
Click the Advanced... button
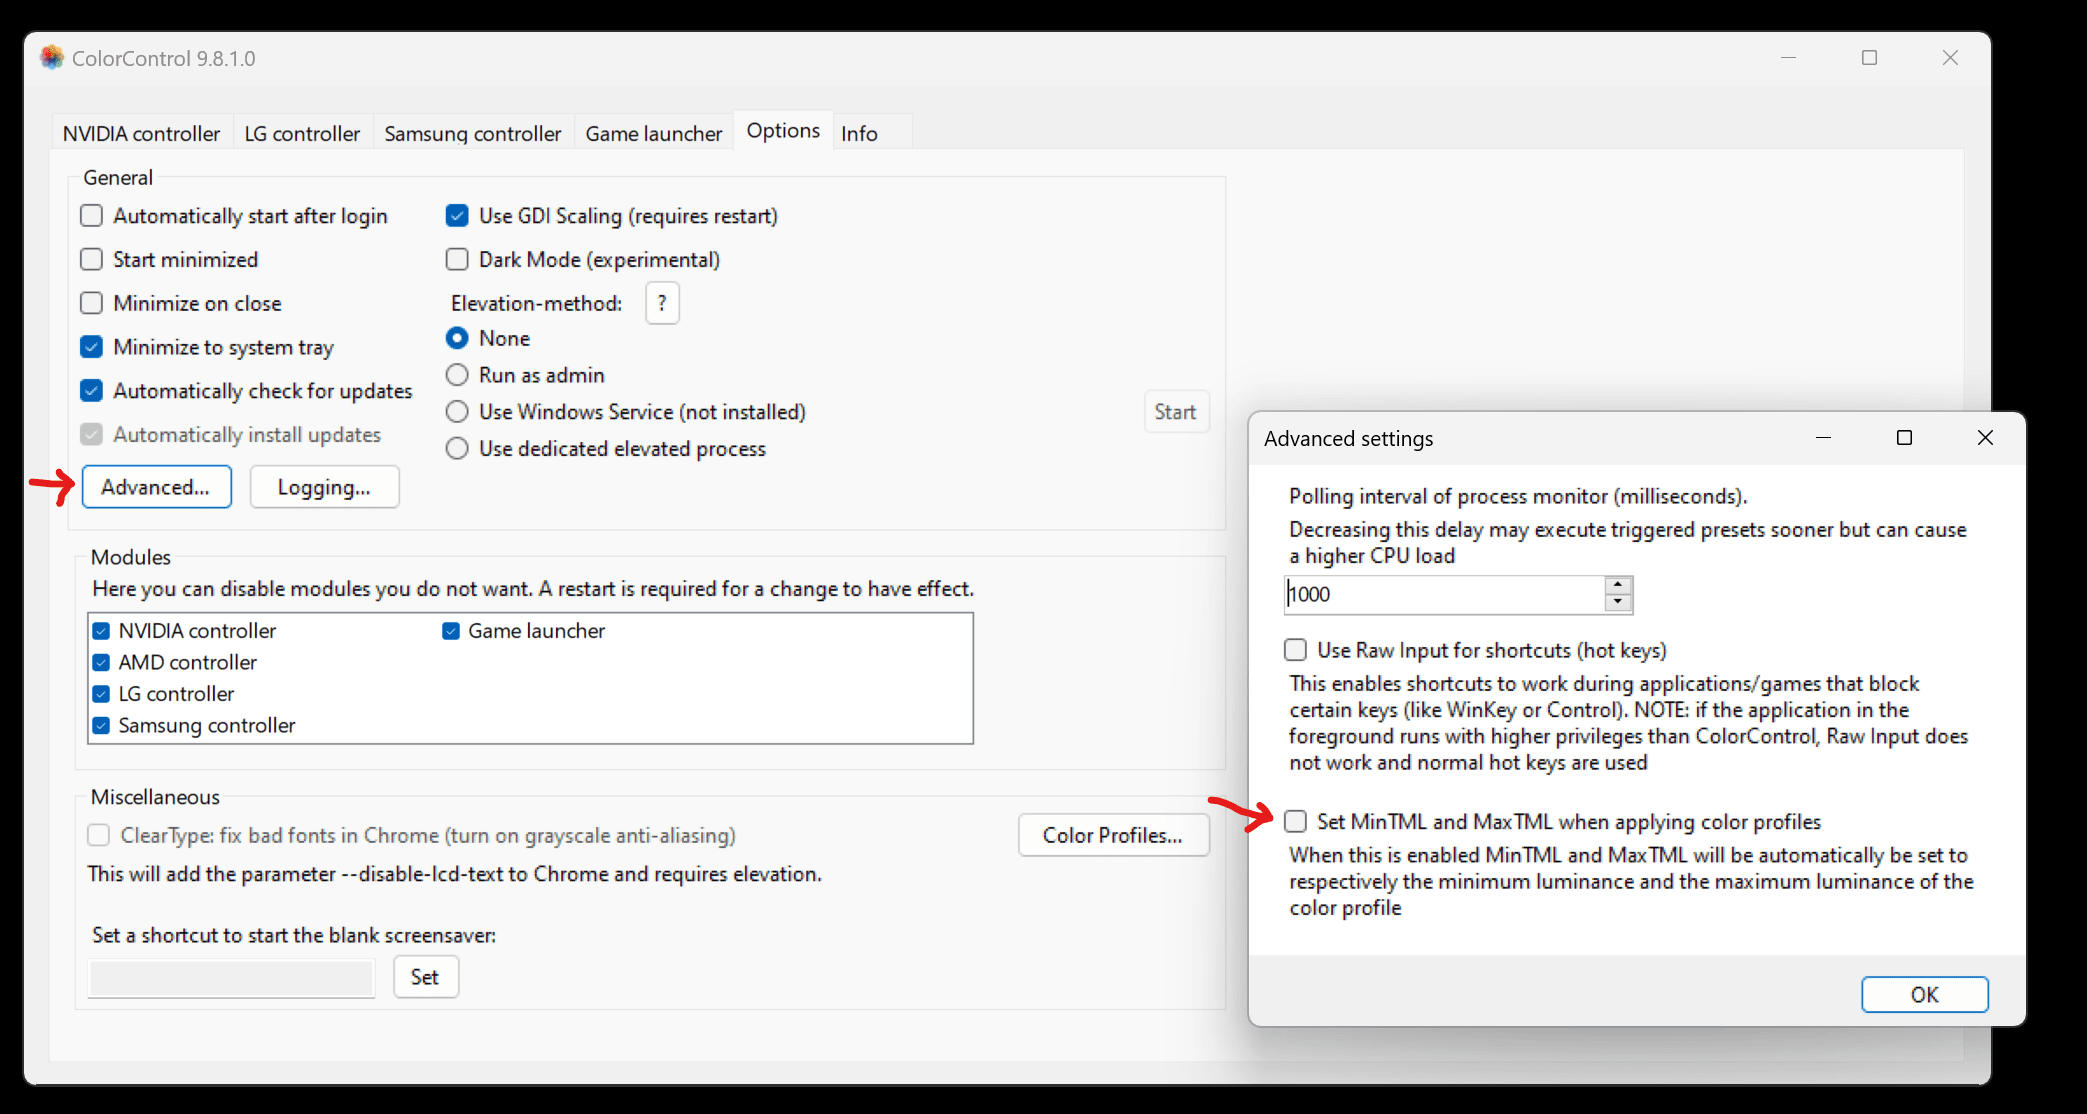click(156, 487)
